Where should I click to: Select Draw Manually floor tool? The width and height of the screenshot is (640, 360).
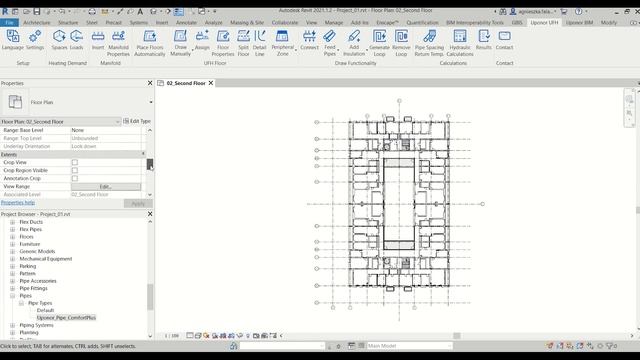coord(180,43)
